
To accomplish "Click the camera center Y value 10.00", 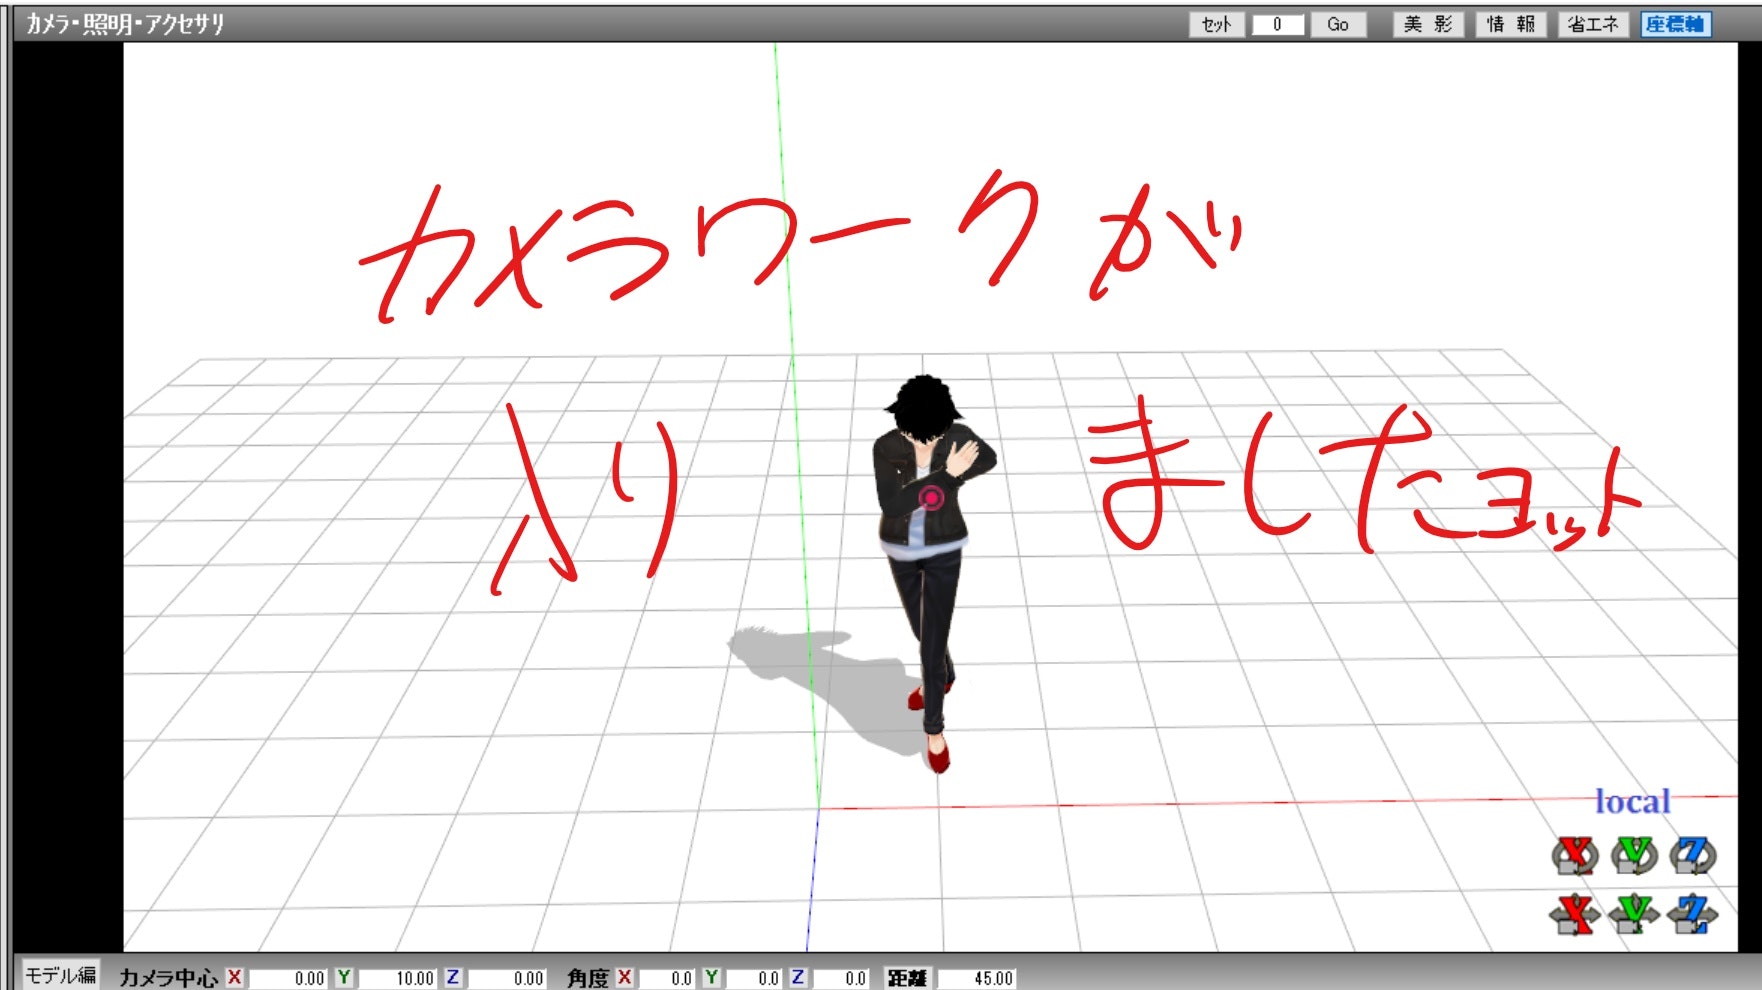I will [397, 978].
